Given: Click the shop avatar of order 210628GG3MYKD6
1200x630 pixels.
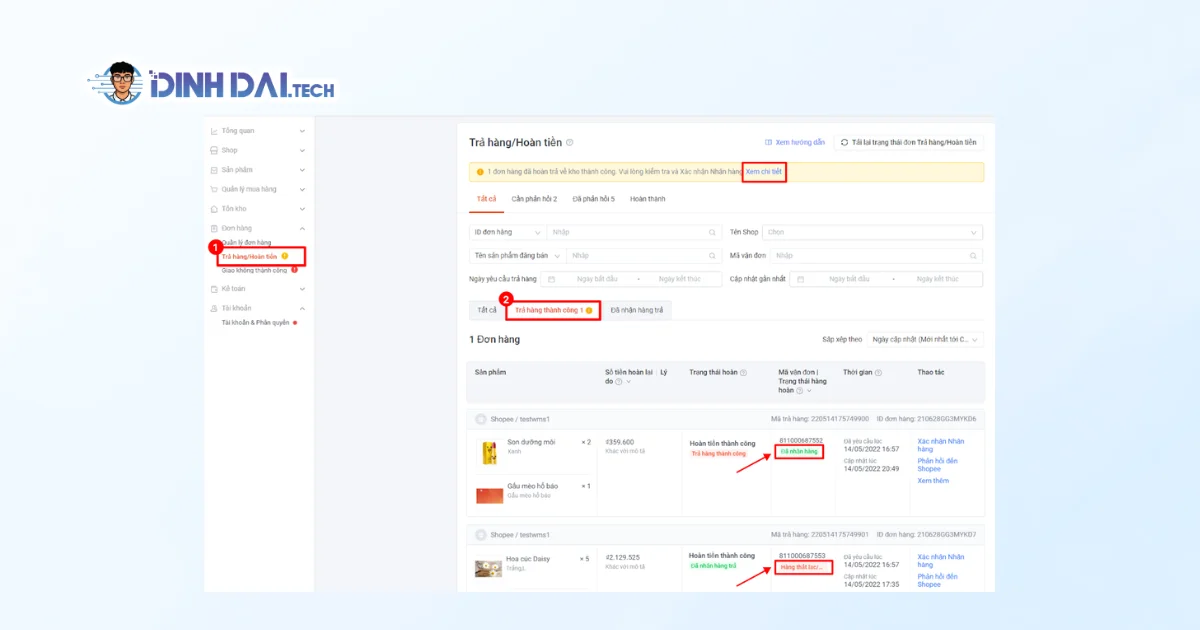Looking at the screenshot, I should click(481, 419).
